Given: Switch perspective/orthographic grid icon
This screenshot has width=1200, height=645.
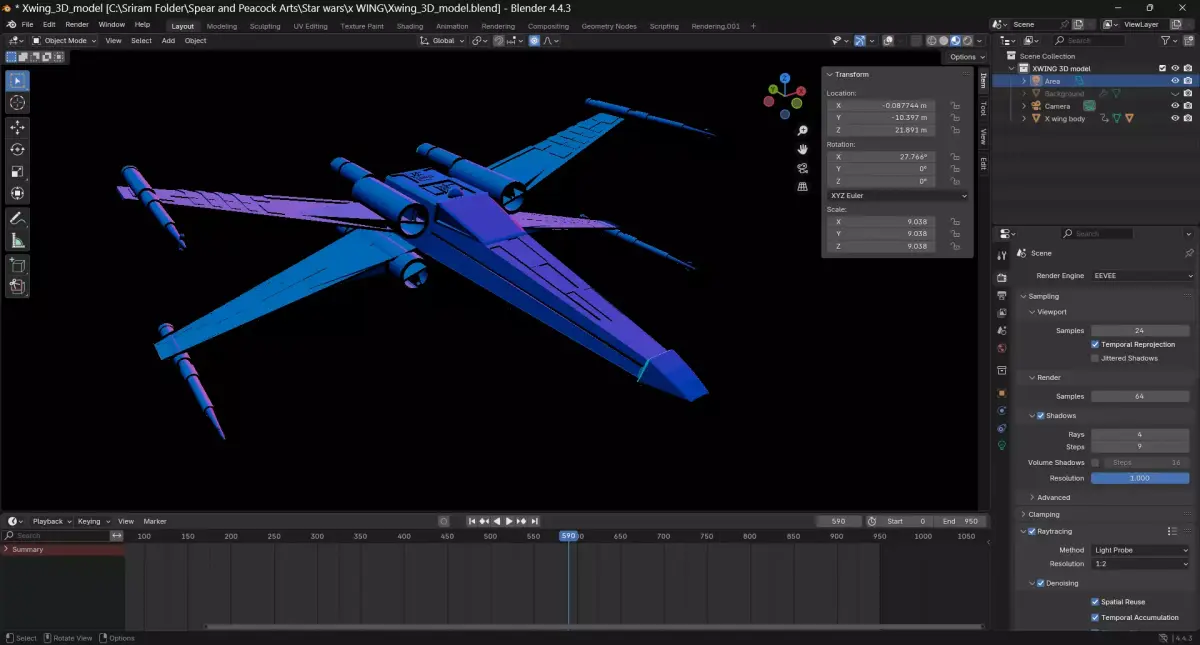Looking at the screenshot, I should tap(802, 186).
